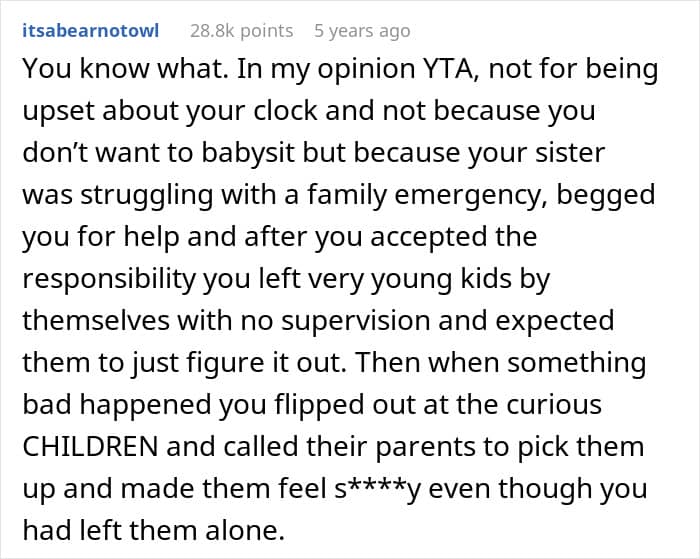Open the itsabearnotowl user profile
The width and height of the screenshot is (700, 559).
tap(90, 31)
